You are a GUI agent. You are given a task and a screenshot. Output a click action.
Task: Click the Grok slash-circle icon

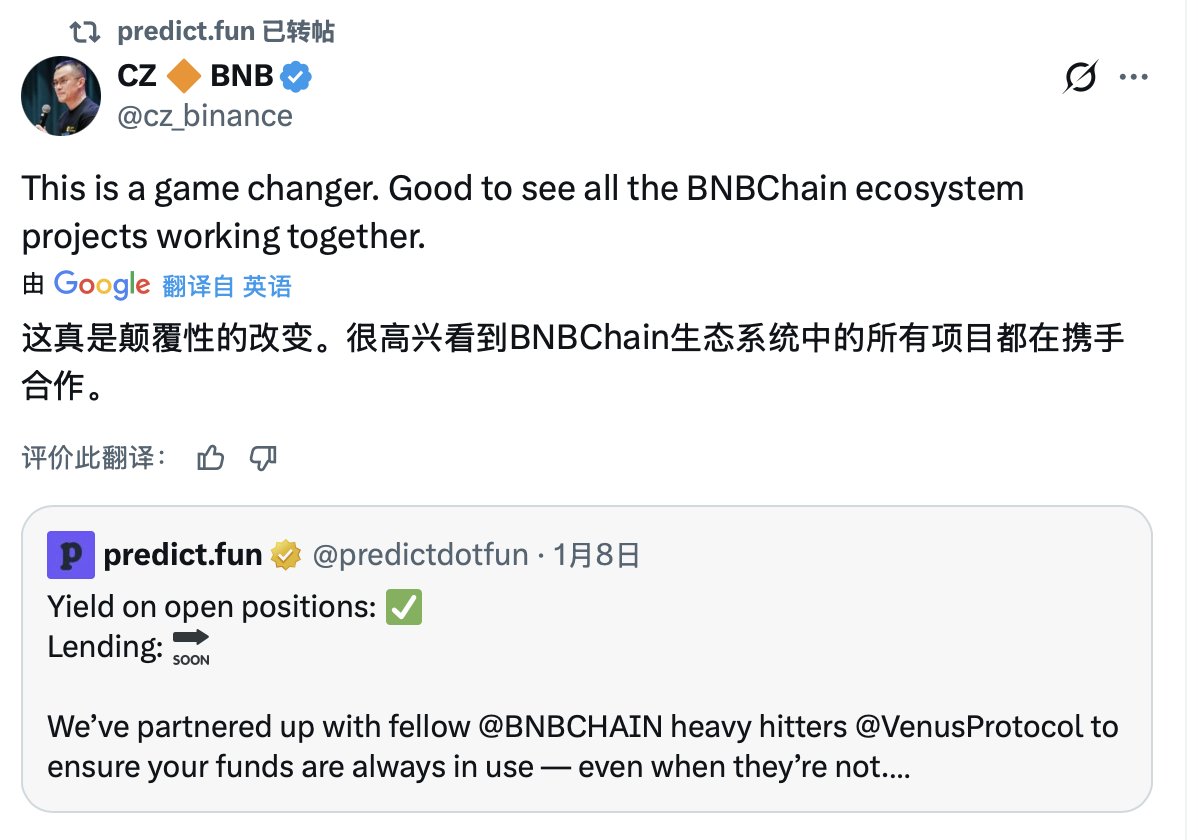pyautogui.click(x=1080, y=77)
